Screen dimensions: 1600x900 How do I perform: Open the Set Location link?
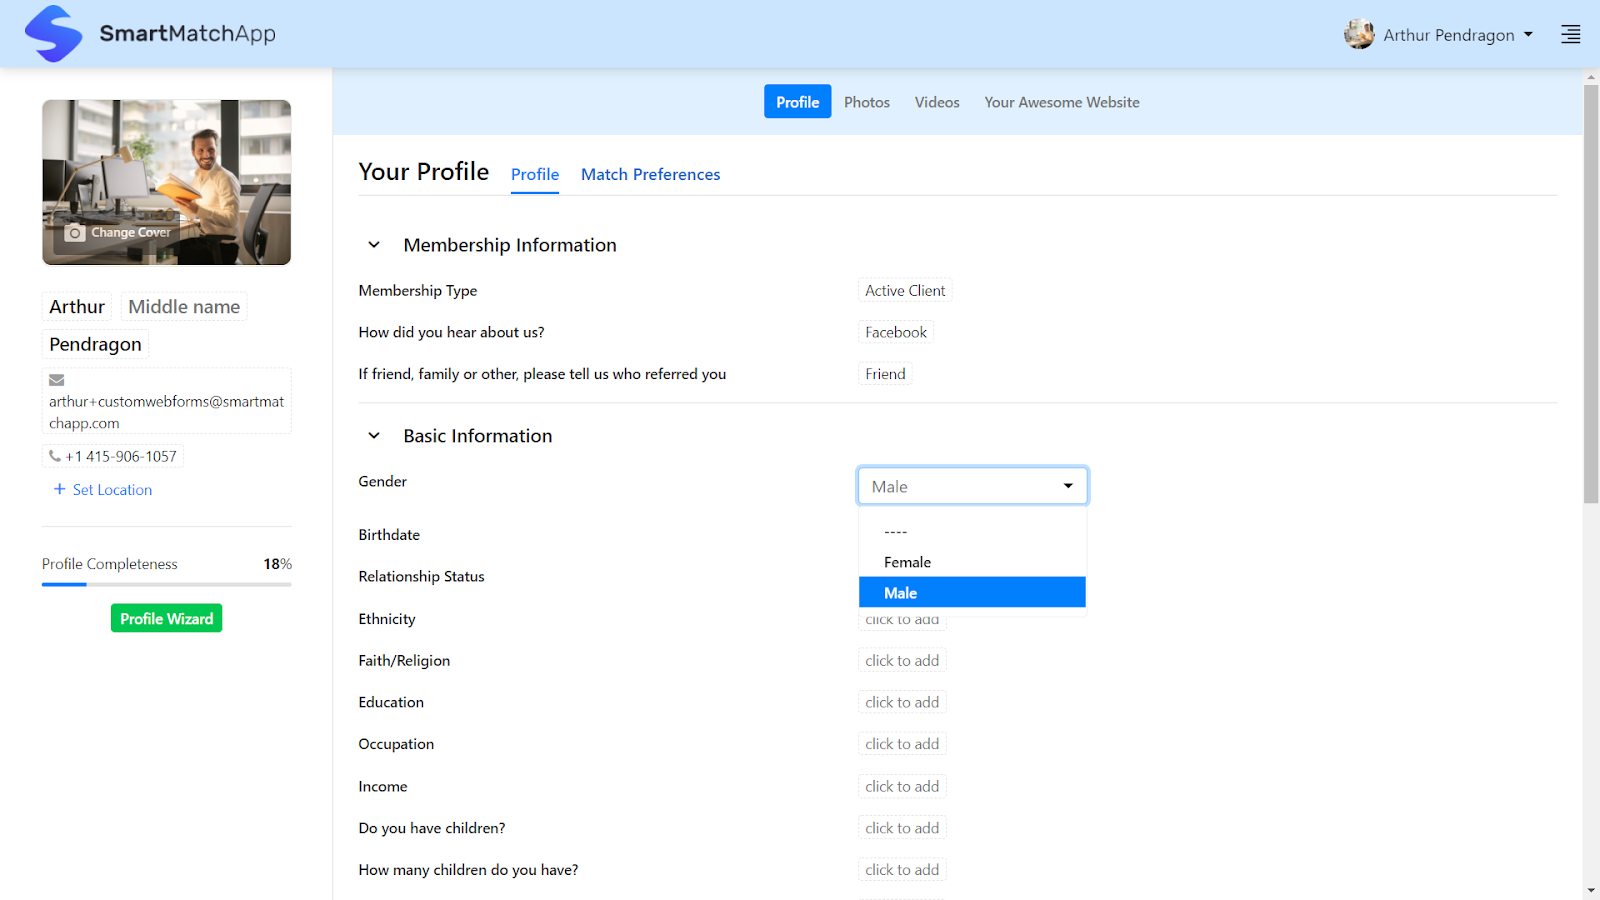(x=111, y=489)
